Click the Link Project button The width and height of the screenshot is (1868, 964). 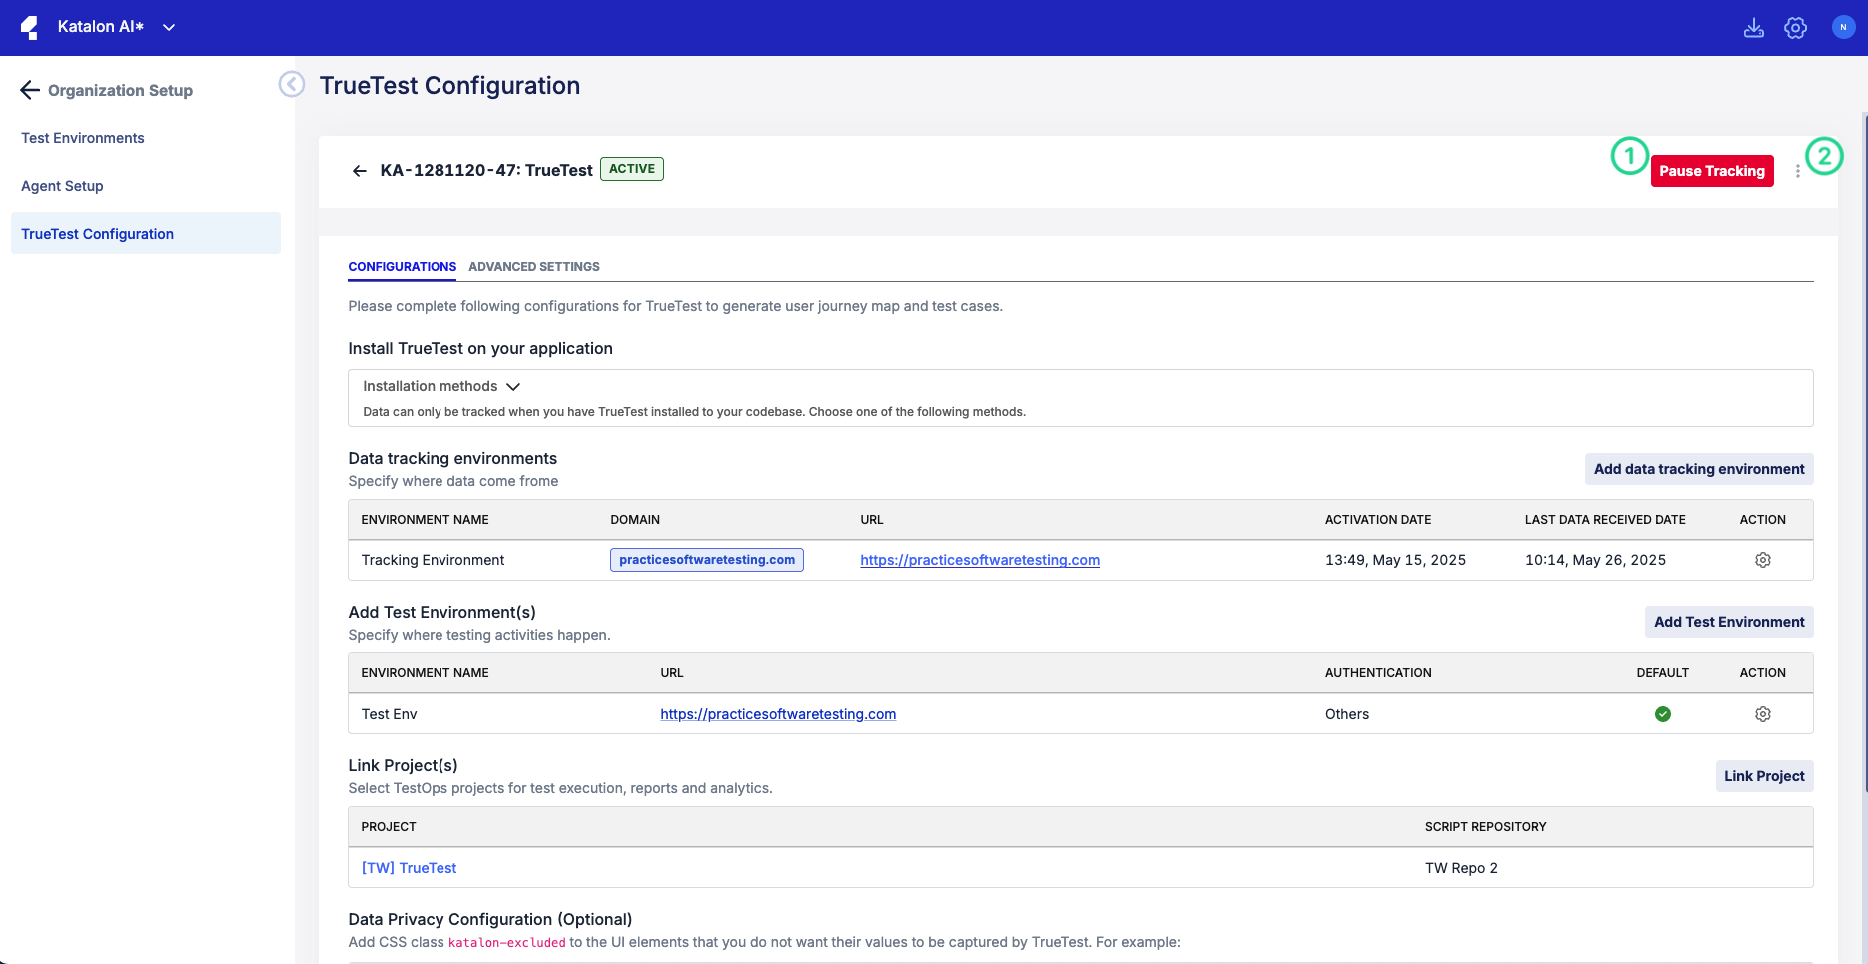coord(1764,776)
